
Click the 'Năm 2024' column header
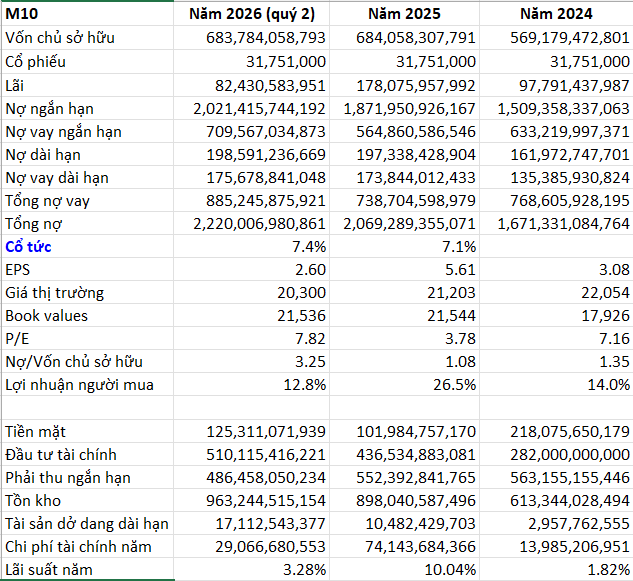click(556, 14)
